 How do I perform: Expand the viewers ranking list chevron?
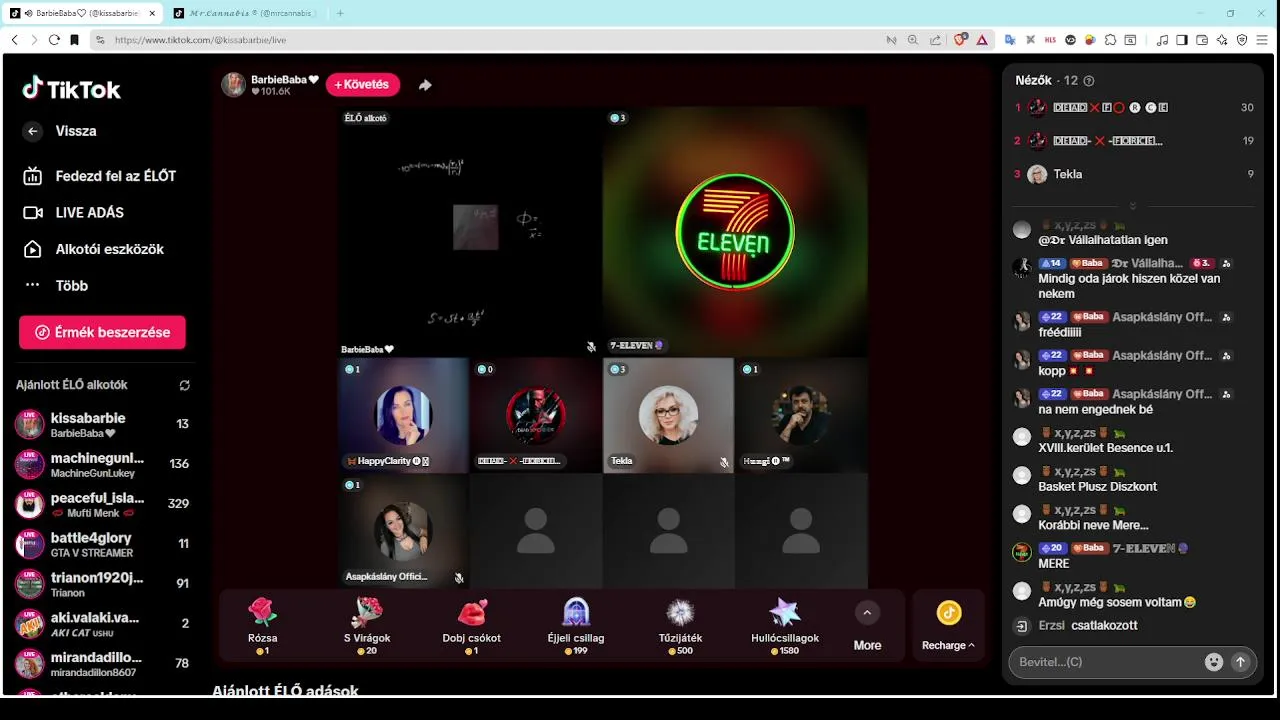point(1133,206)
